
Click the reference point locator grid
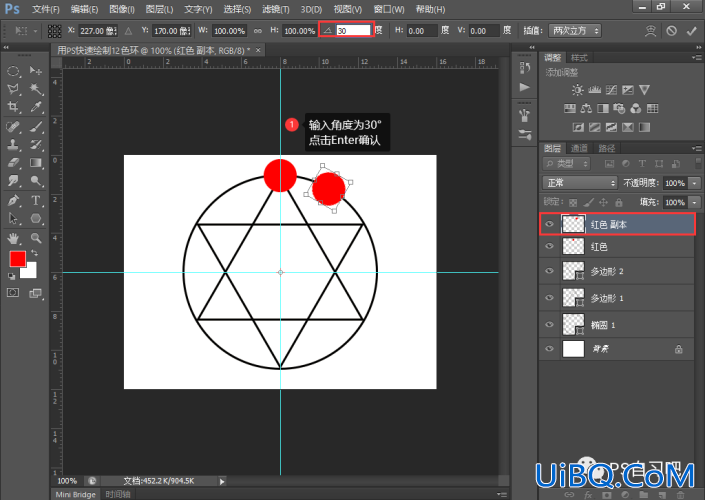54,31
